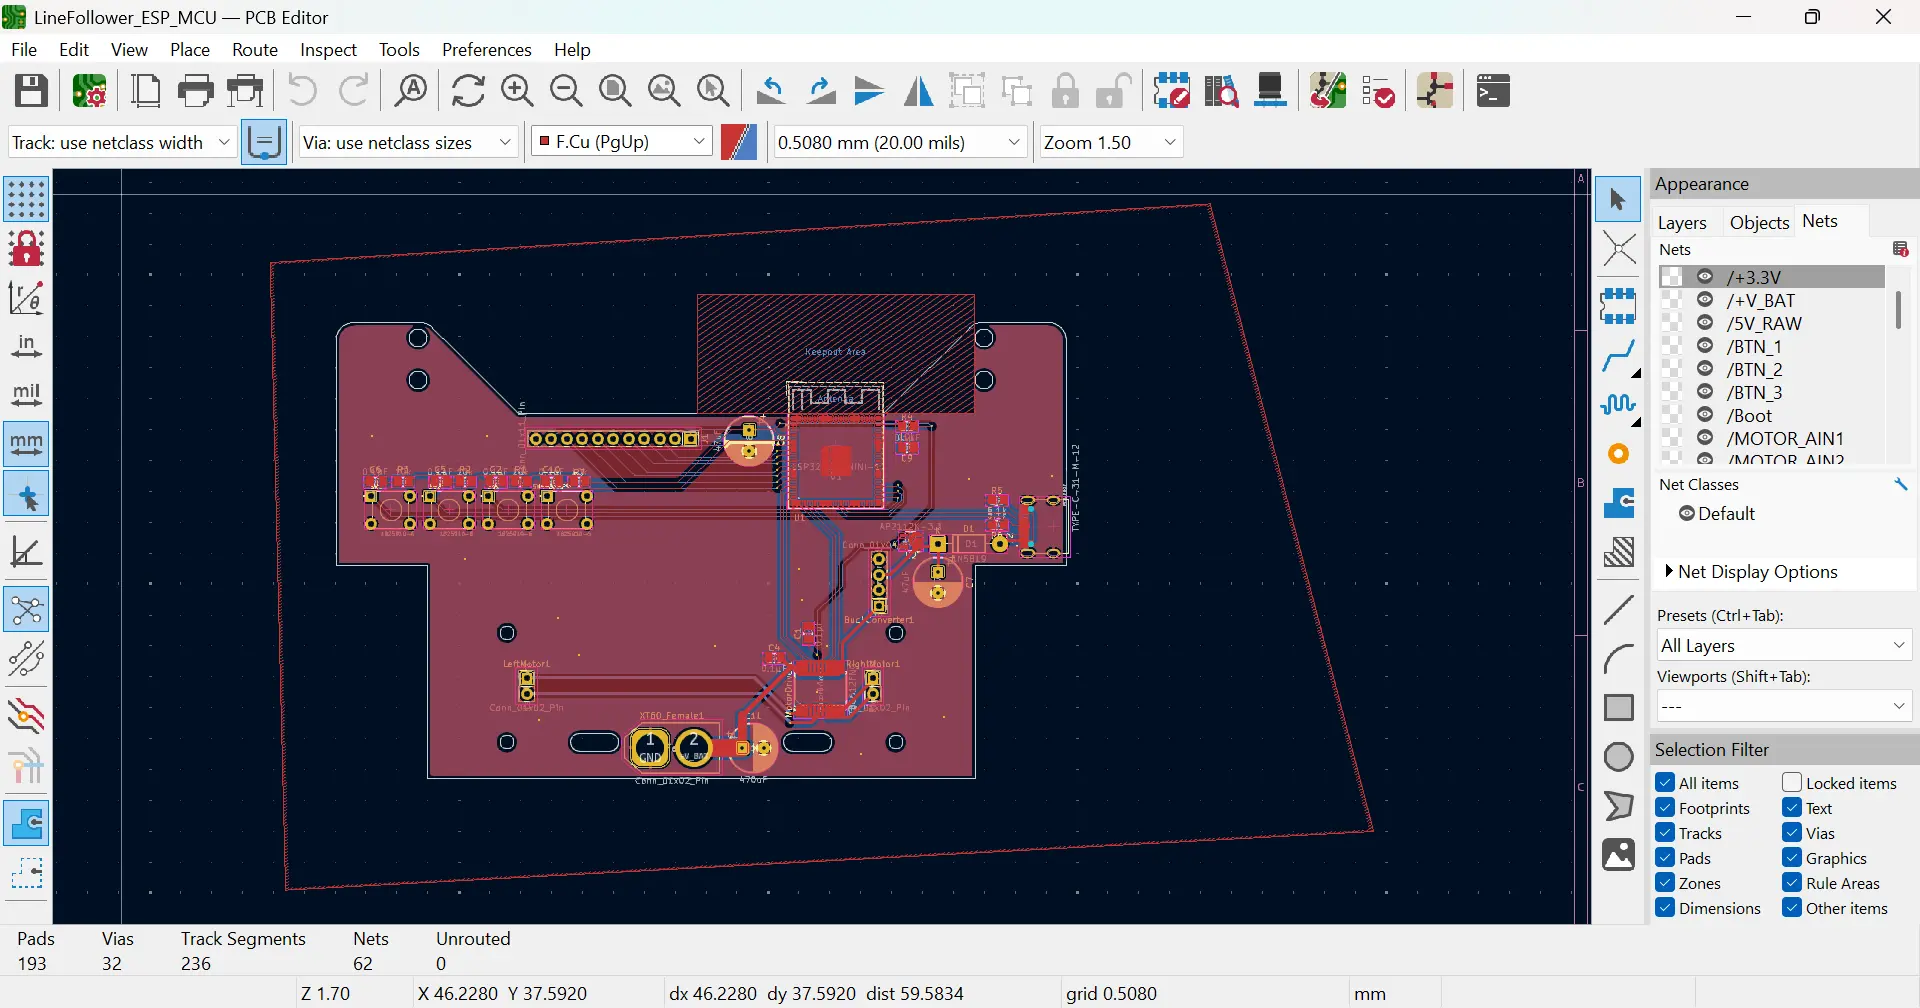Click the nets list scrollbar

click(x=1898, y=309)
